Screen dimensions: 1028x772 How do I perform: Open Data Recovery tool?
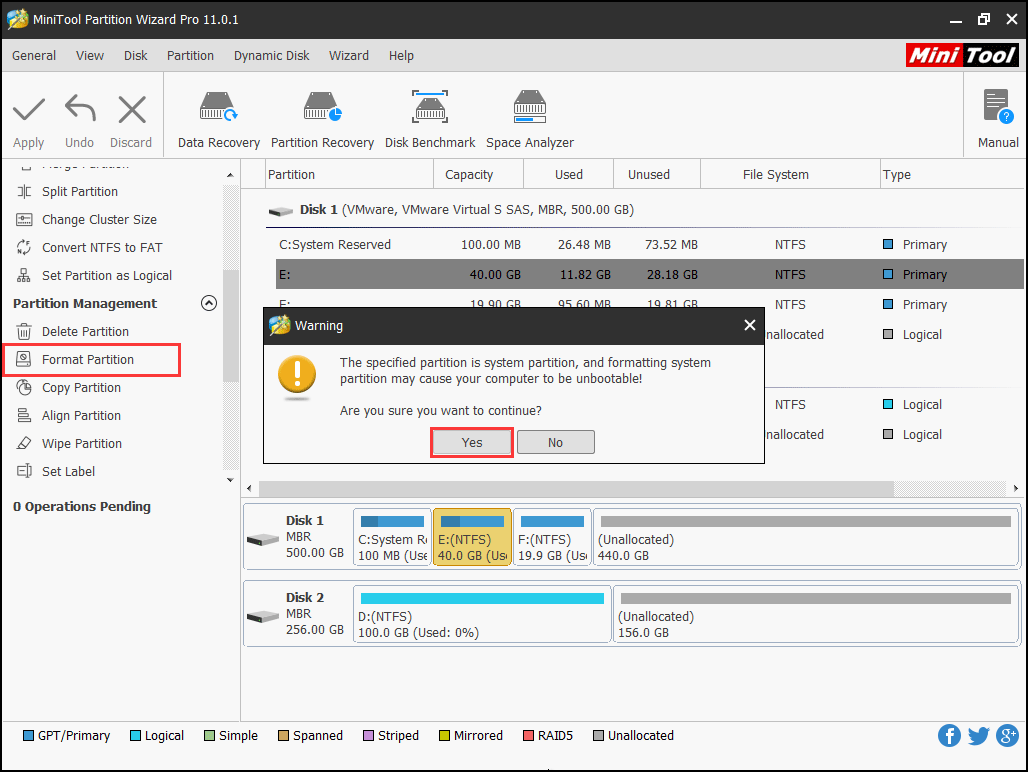pyautogui.click(x=218, y=120)
